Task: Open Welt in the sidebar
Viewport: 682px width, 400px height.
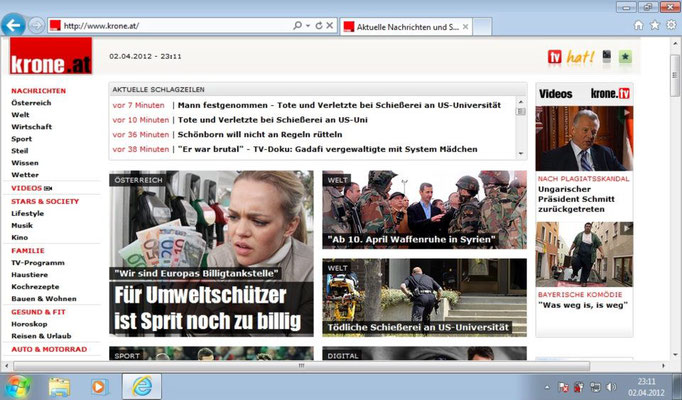Action: (20, 115)
